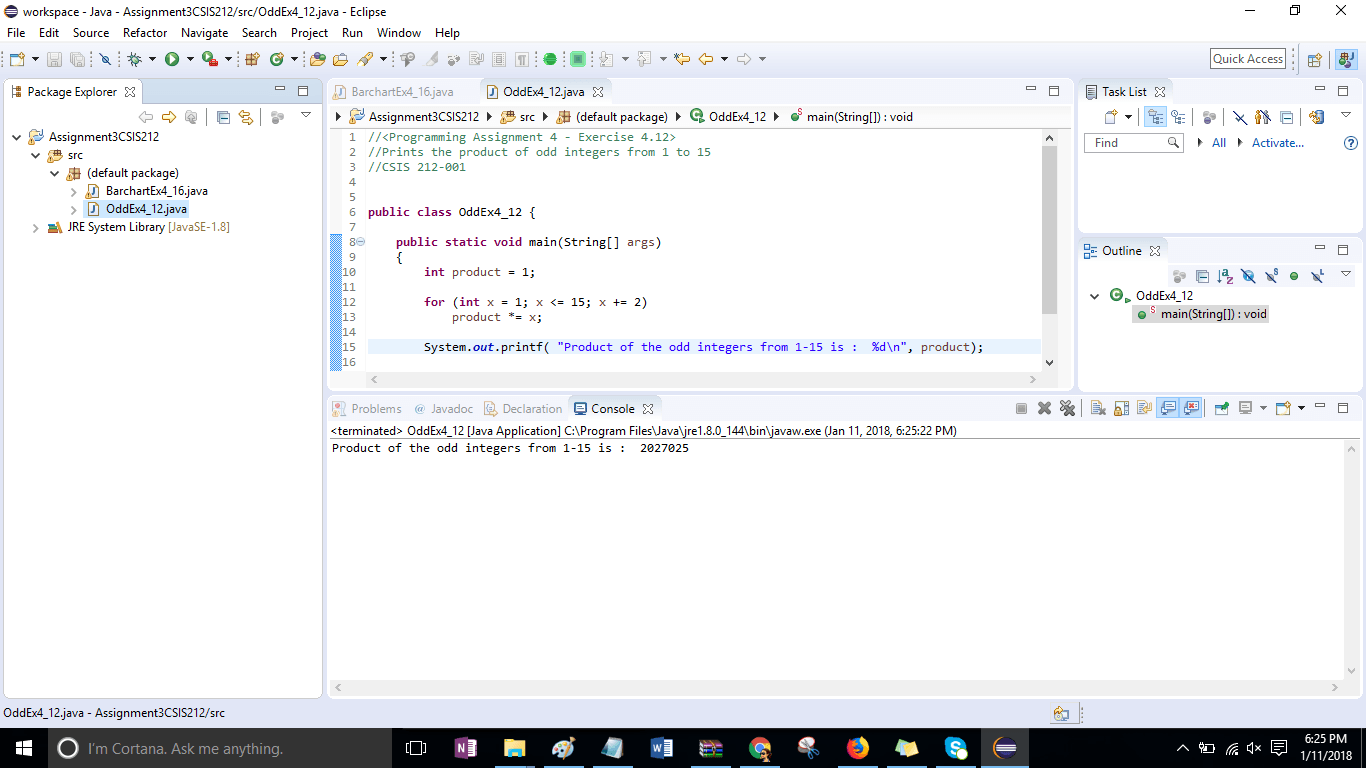Open the Eclipse icon in the Windows taskbar
The image size is (1366, 768).
coord(1005,748)
